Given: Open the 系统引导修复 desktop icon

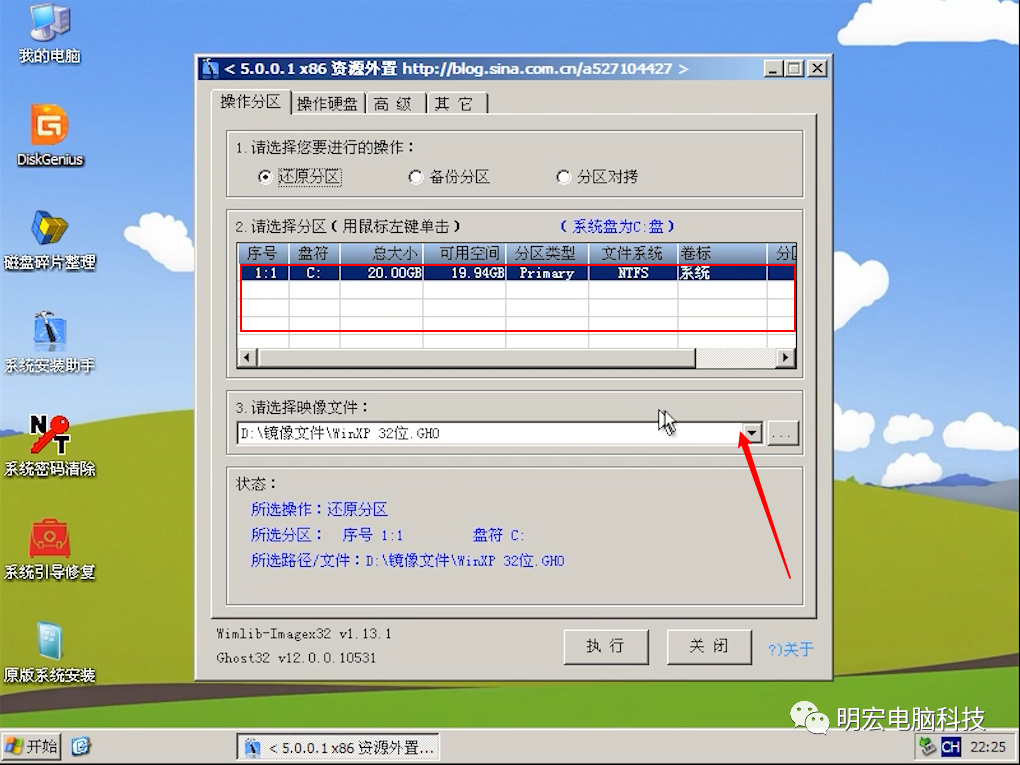Looking at the screenshot, I should pos(49,540).
